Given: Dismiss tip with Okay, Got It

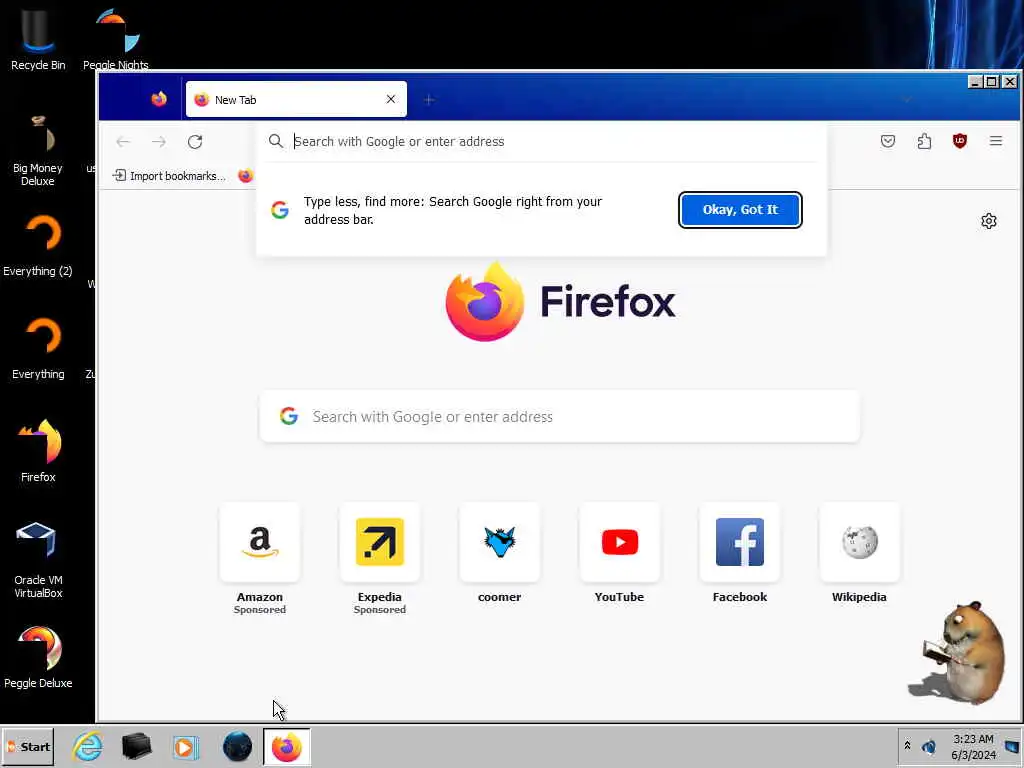Looking at the screenshot, I should 740,210.
